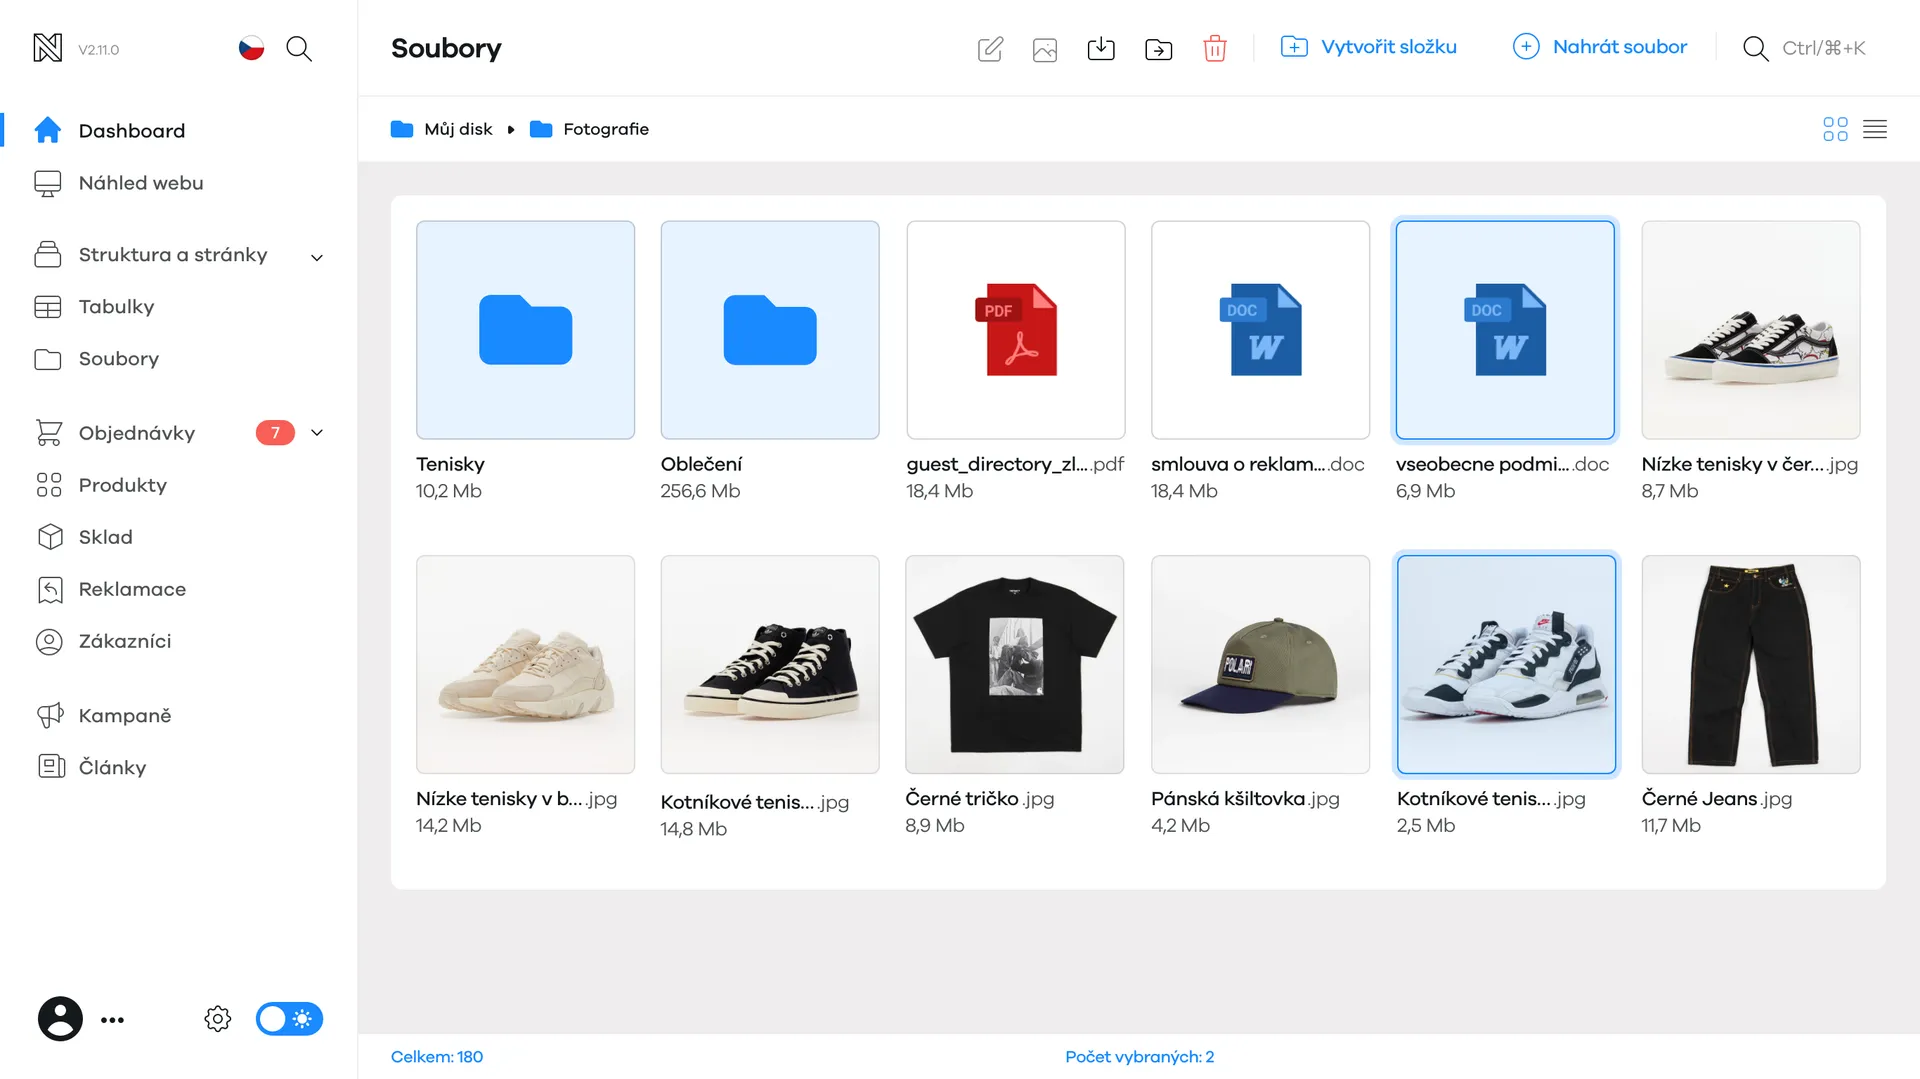The height and width of the screenshot is (1079, 1920).
Task: Expand Struktura a stránky chevron
Action: 317,257
